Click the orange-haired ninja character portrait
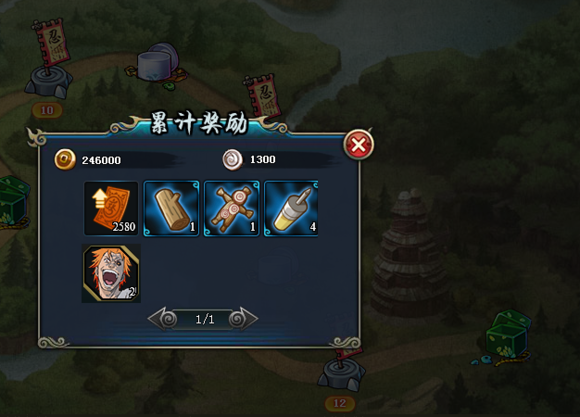 point(111,273)
